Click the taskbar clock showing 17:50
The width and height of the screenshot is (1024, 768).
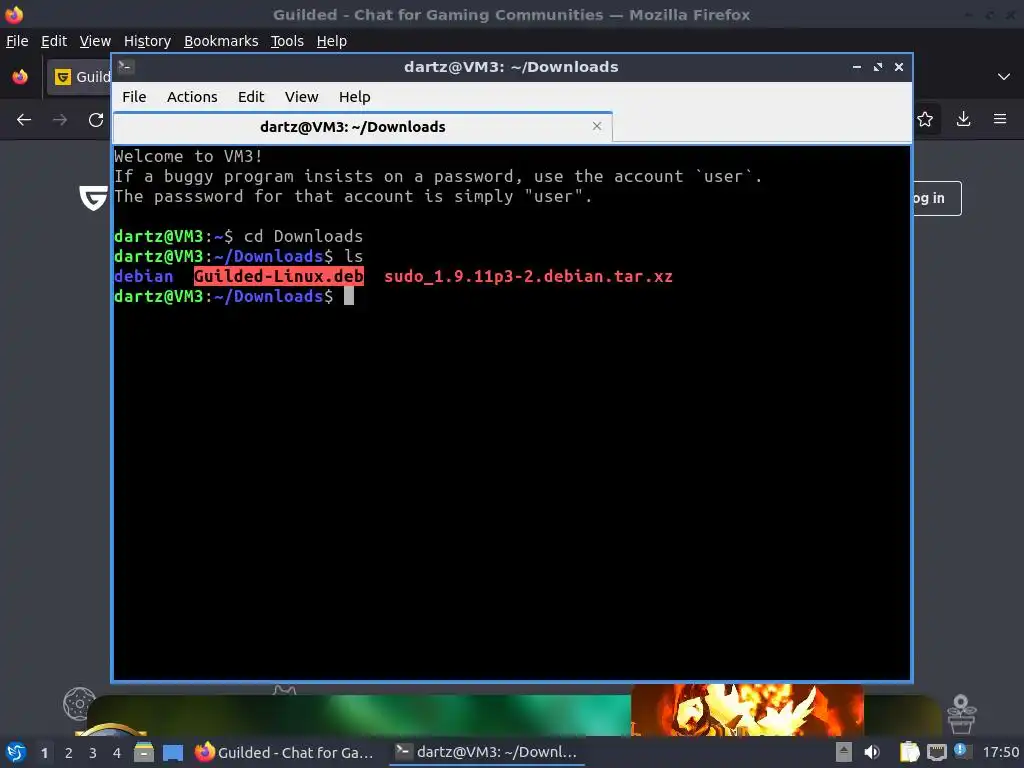pos(1000,753)
